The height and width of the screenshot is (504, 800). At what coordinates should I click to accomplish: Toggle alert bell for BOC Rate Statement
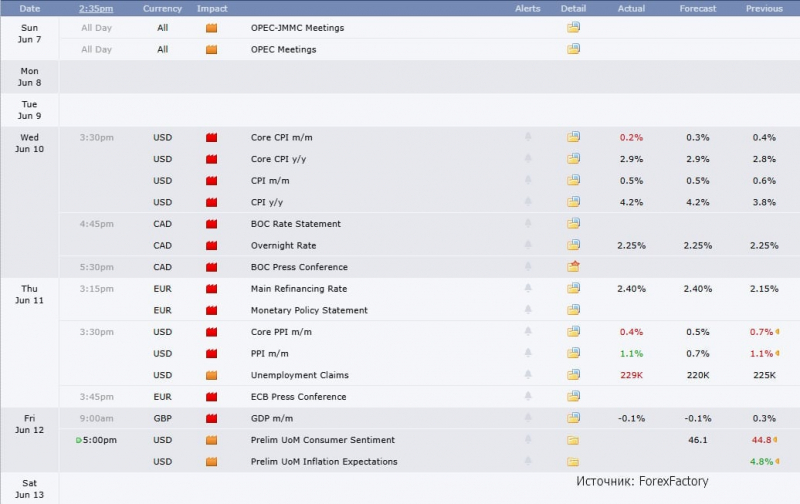pyautogui.click(x=528, y=223)
